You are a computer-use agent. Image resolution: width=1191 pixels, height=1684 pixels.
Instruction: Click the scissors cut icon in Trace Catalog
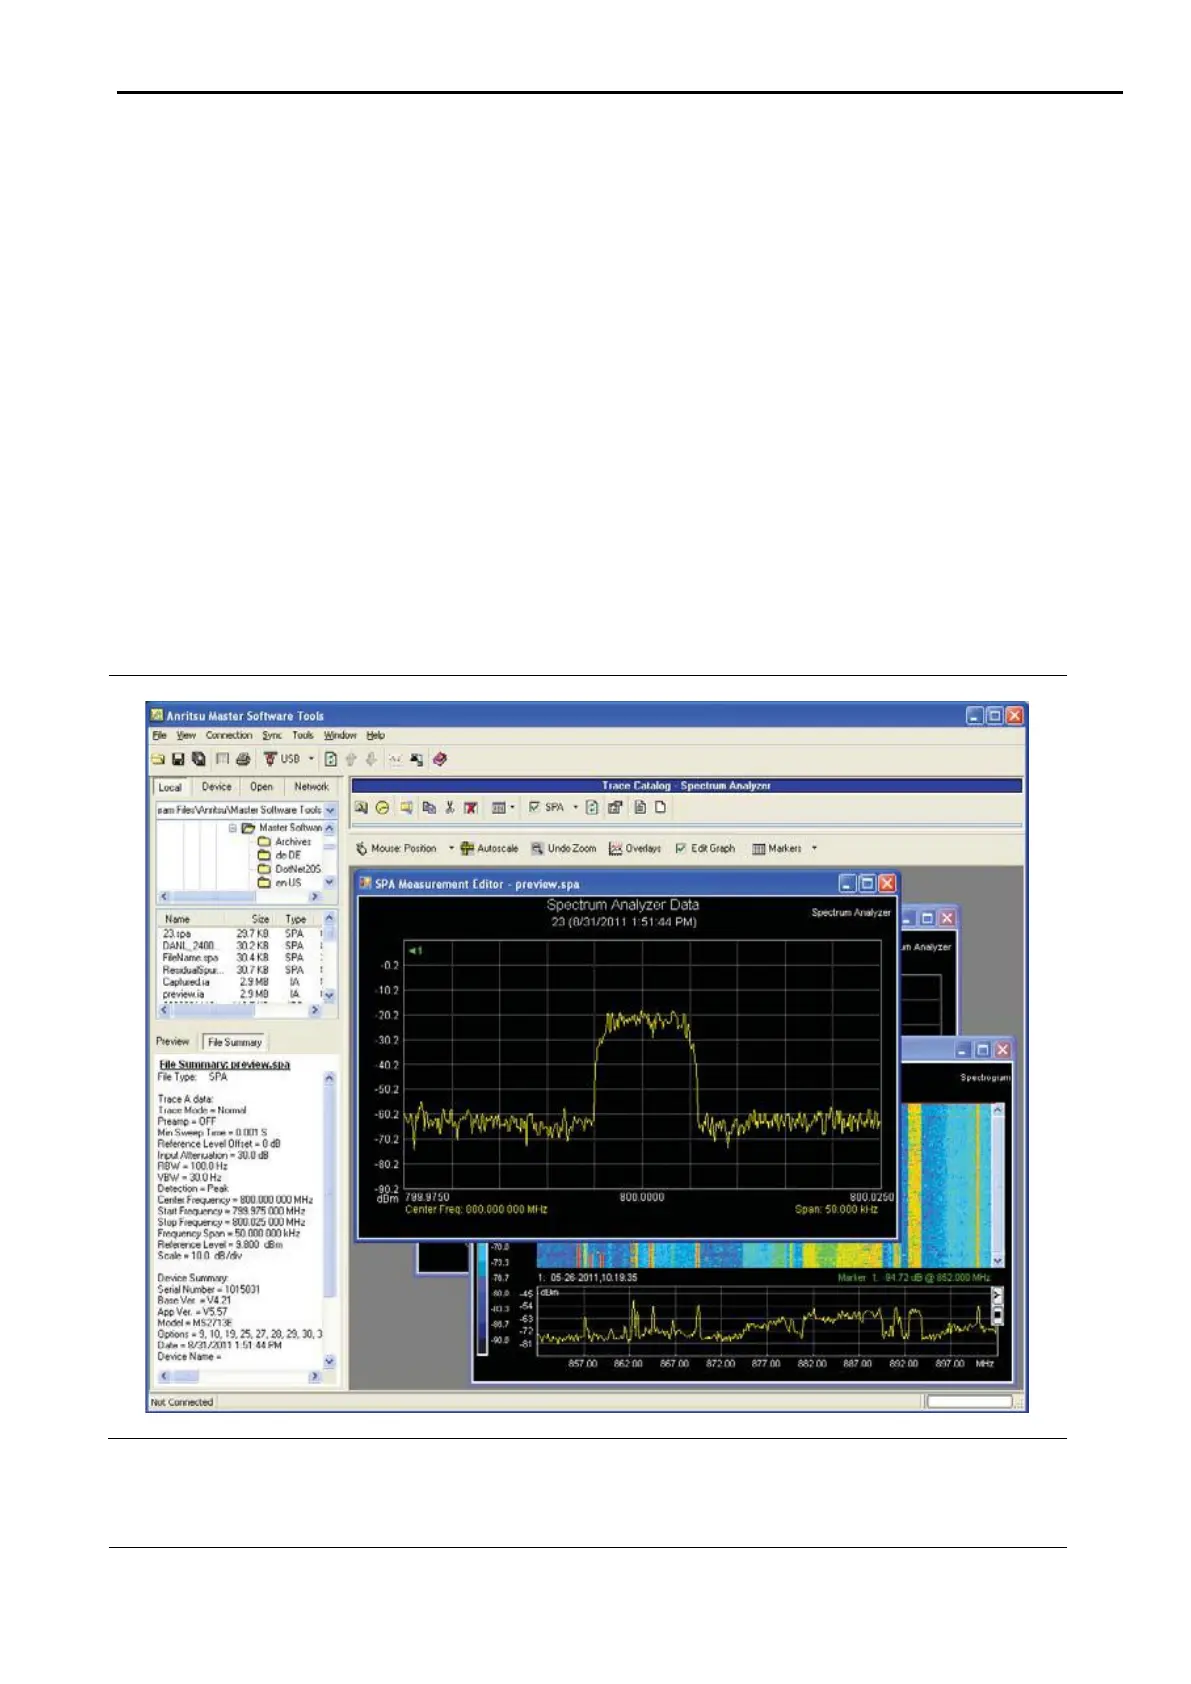click(x=450, y=807)
